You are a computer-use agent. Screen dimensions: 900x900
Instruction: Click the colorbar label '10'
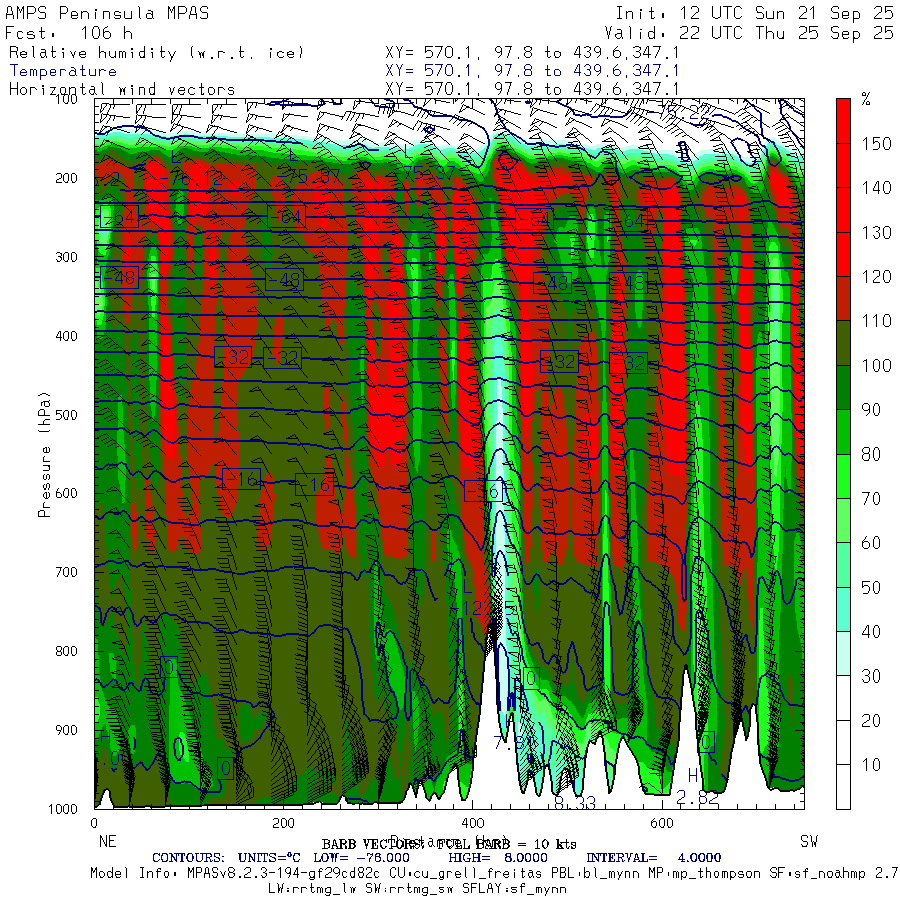871,765
